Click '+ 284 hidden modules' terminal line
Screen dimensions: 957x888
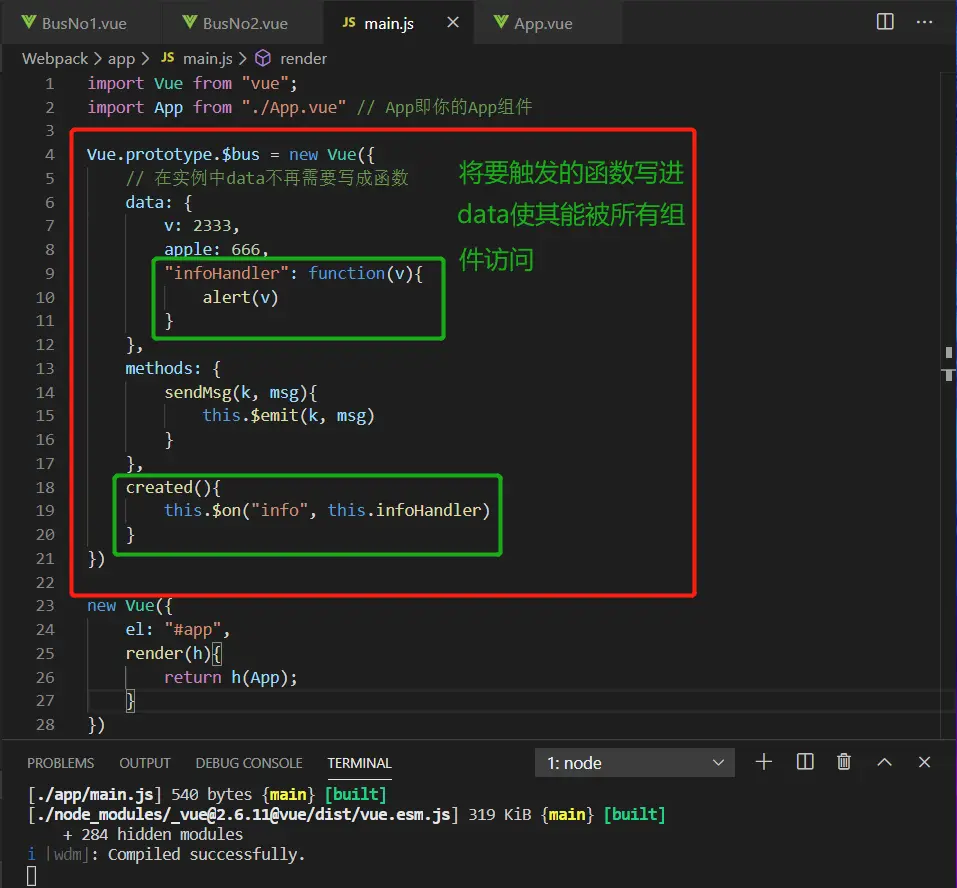153,834
